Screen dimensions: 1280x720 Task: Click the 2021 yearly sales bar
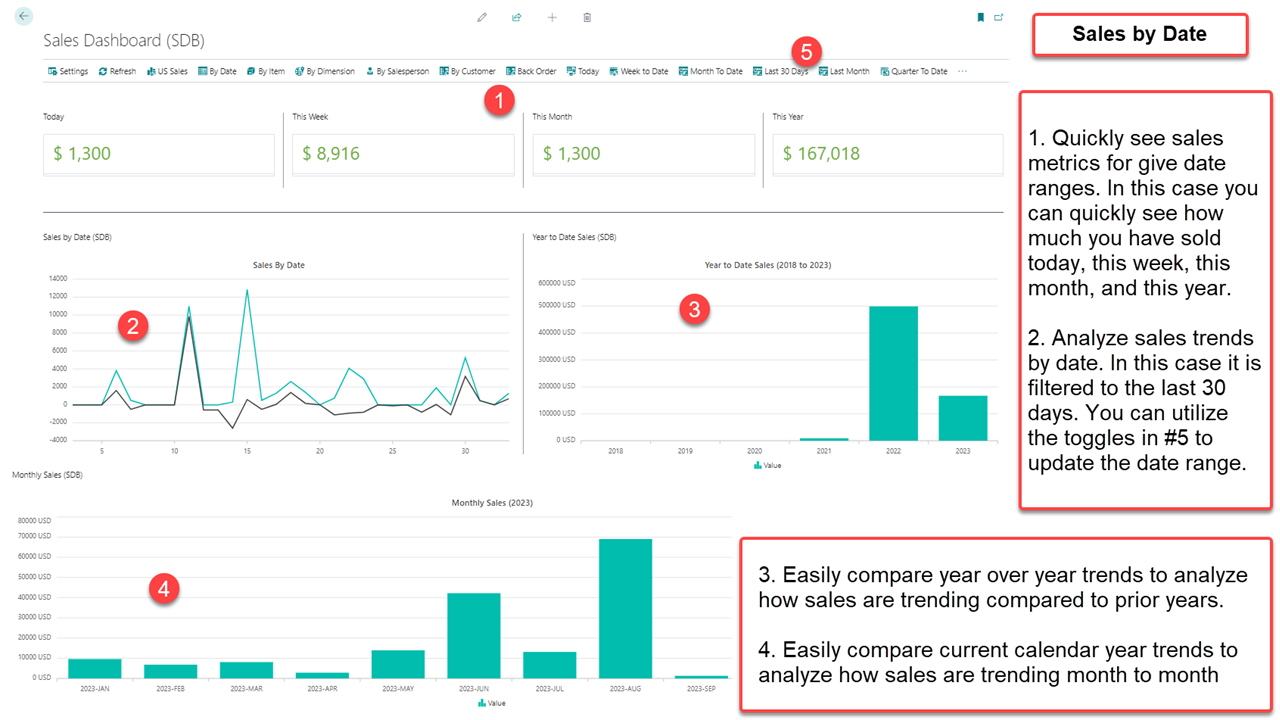[x=824, y=439]
